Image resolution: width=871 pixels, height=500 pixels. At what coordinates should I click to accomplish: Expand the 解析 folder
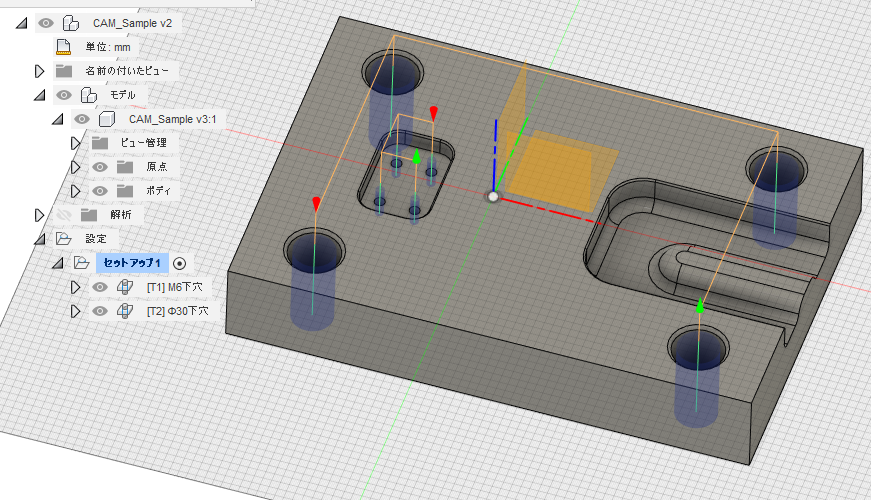39,214
